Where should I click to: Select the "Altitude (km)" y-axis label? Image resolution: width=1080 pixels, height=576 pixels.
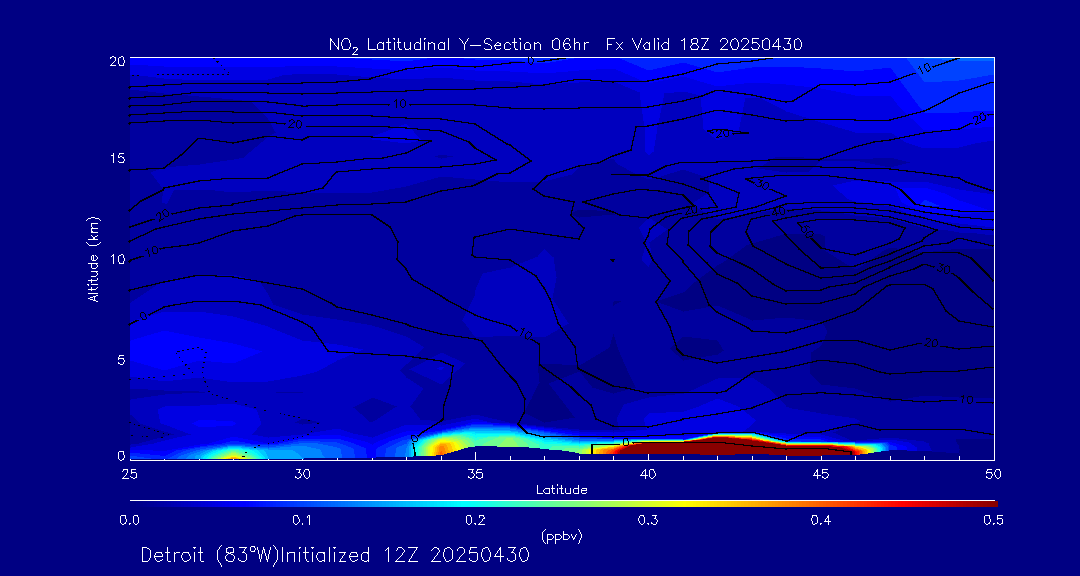click(x=93, y=260)
